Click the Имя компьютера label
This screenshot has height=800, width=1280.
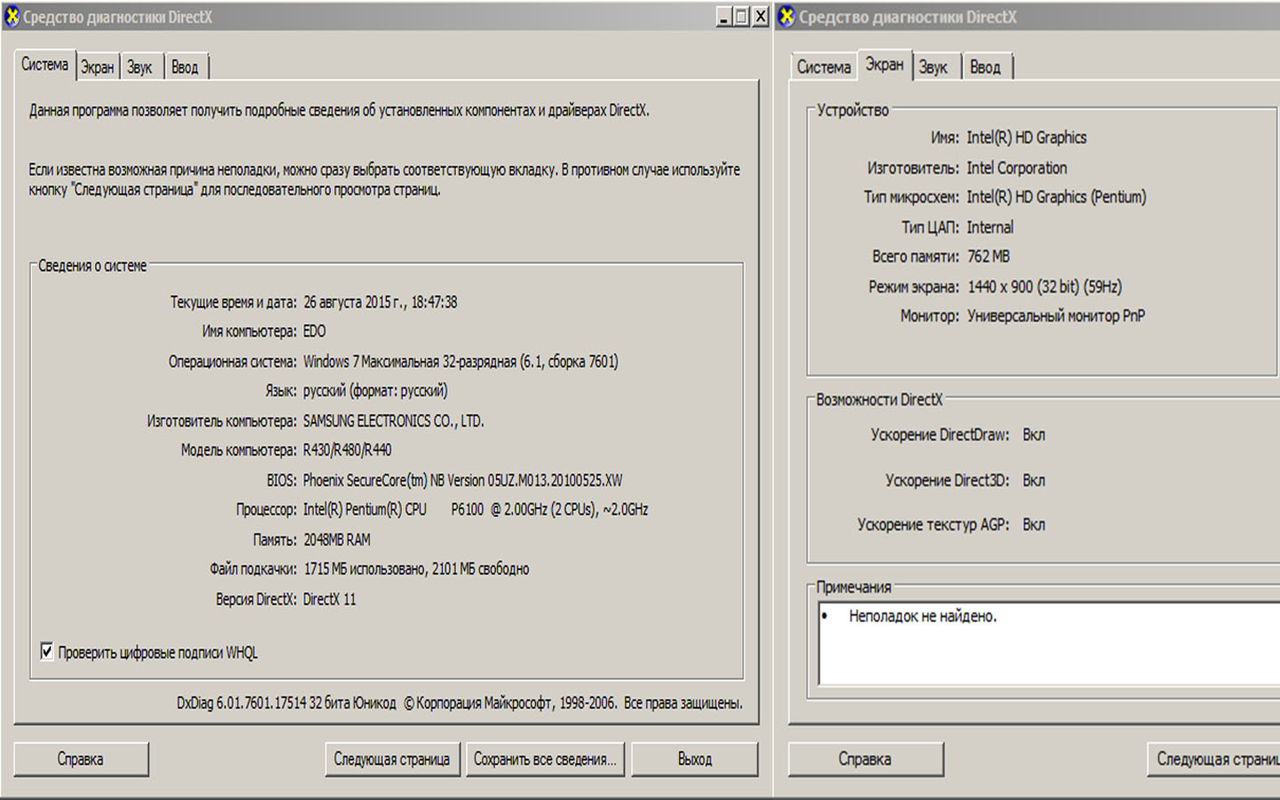tap(249, 331)
